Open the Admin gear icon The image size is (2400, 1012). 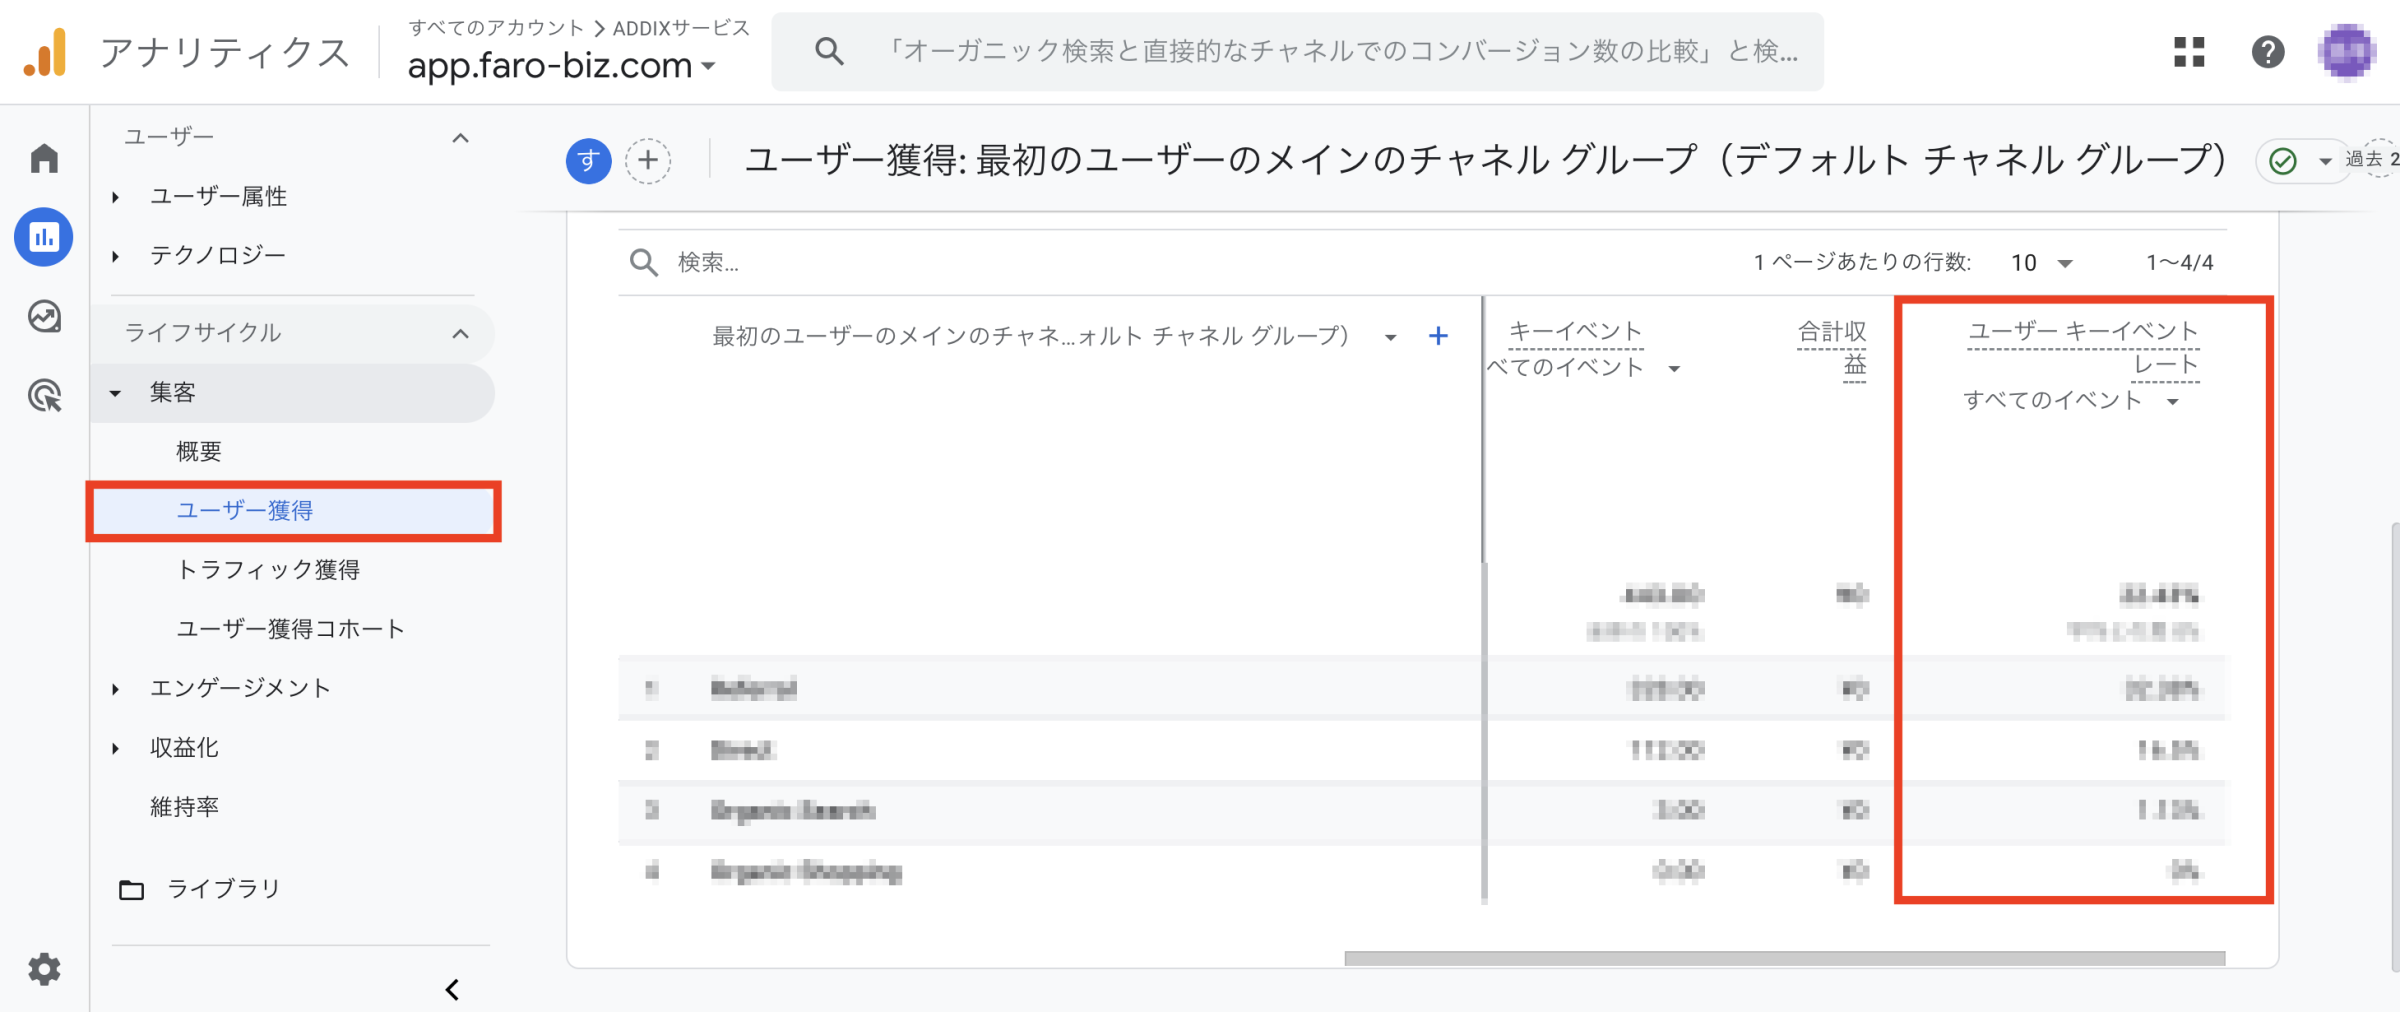tap(44, 969)
